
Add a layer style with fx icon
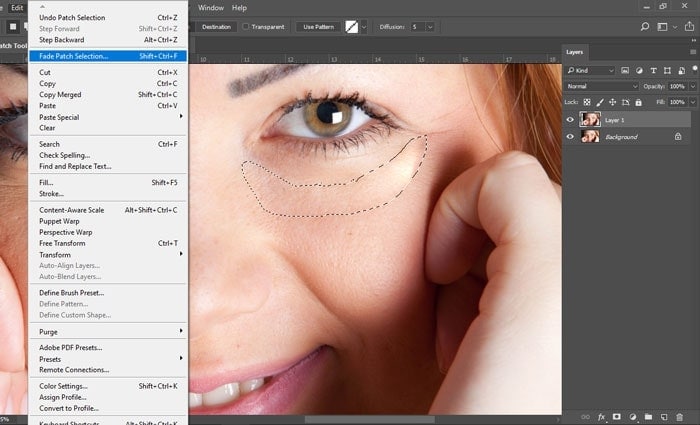click(x=601, y=417)
